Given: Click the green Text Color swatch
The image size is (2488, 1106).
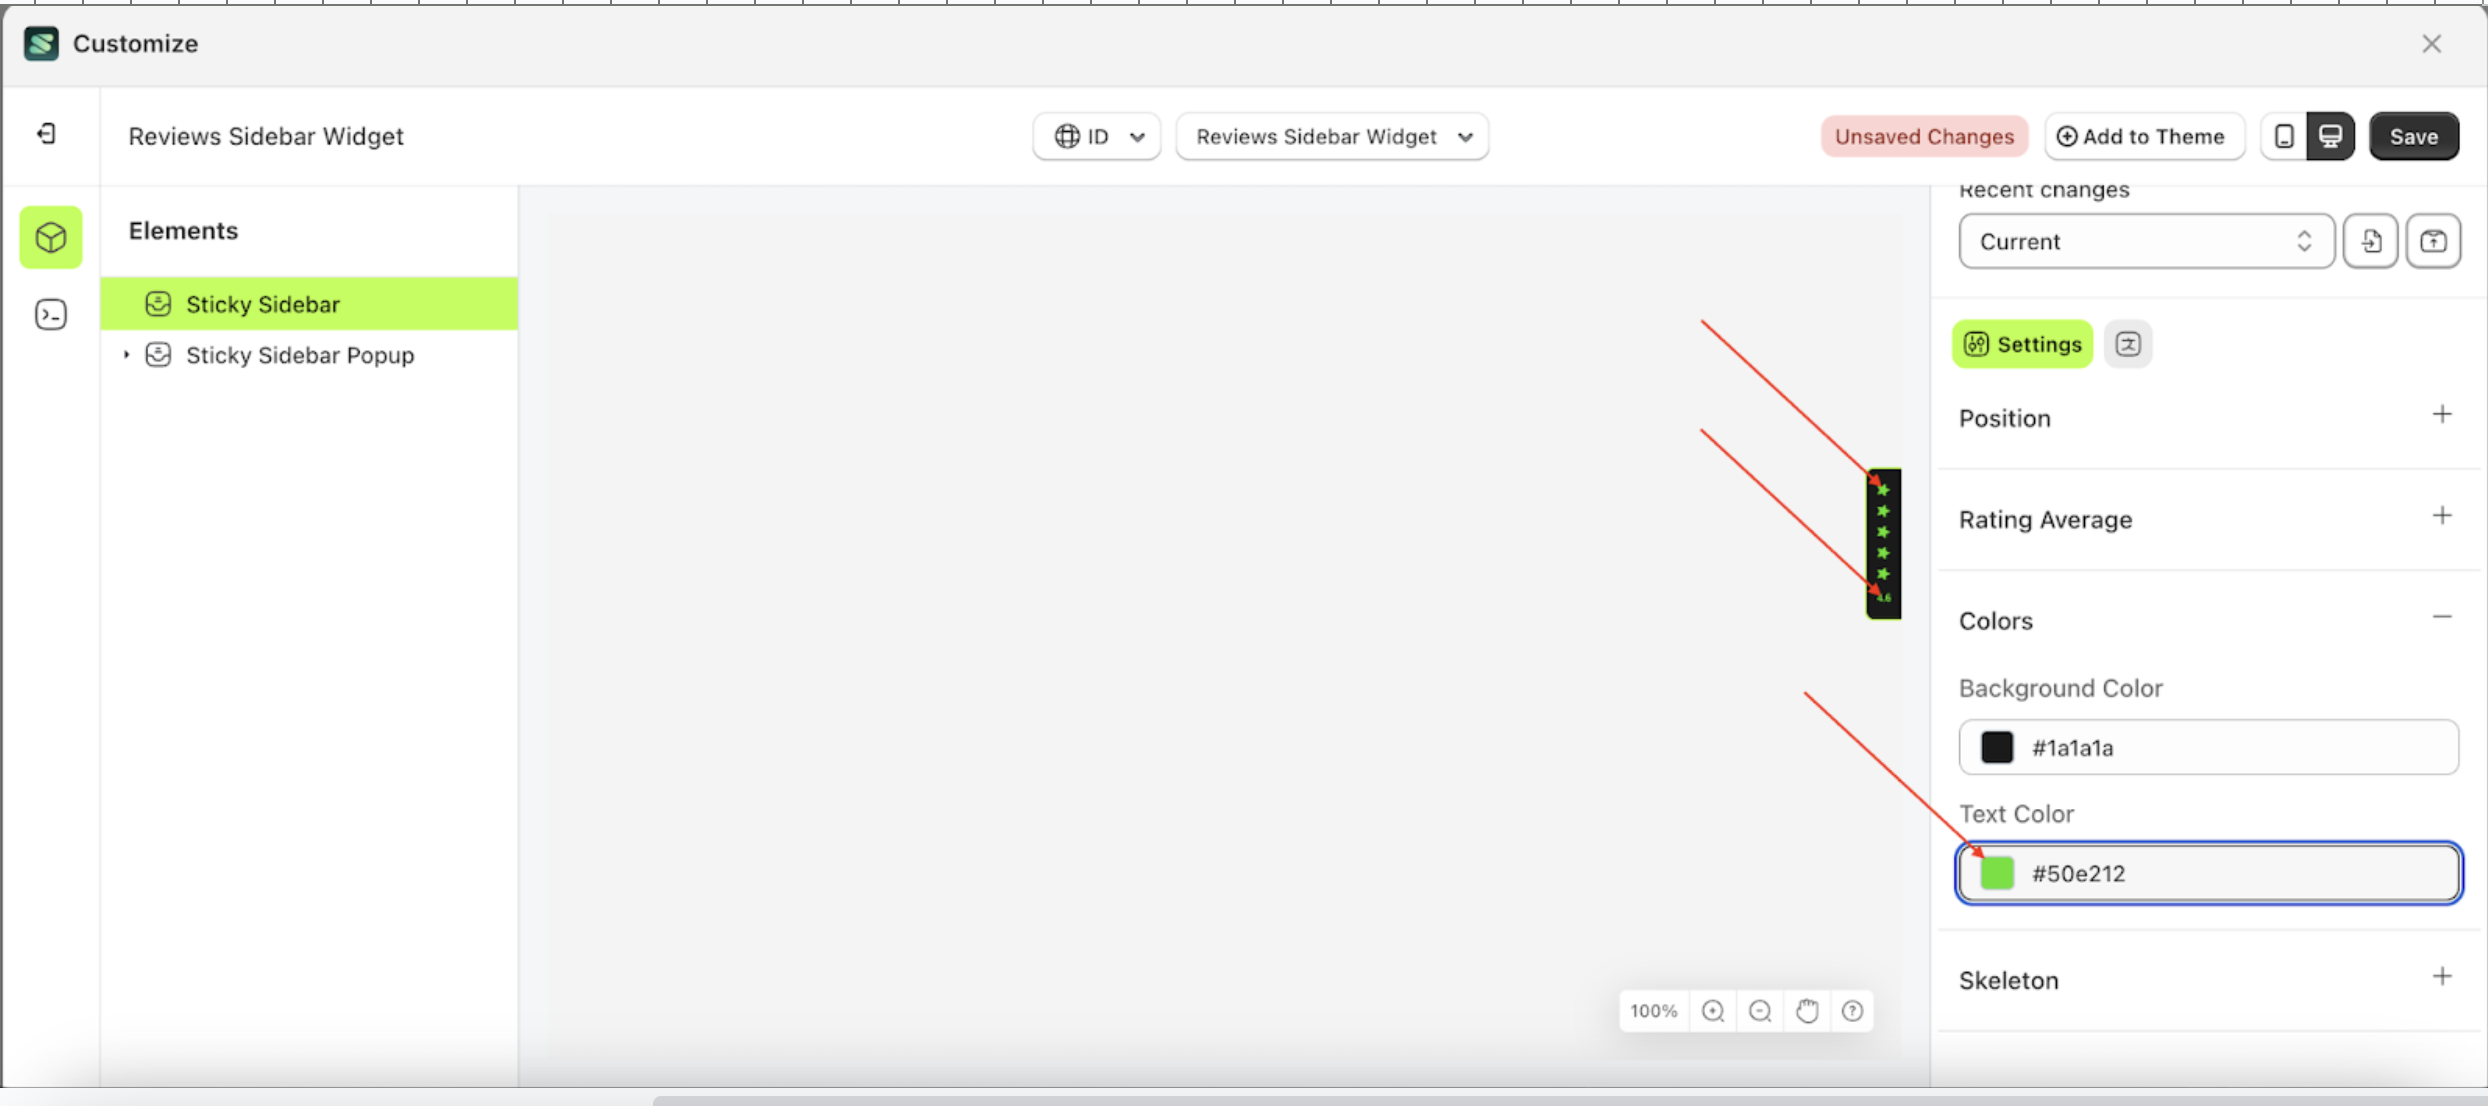Looking at the screenshot, I should coord(1998,873).
